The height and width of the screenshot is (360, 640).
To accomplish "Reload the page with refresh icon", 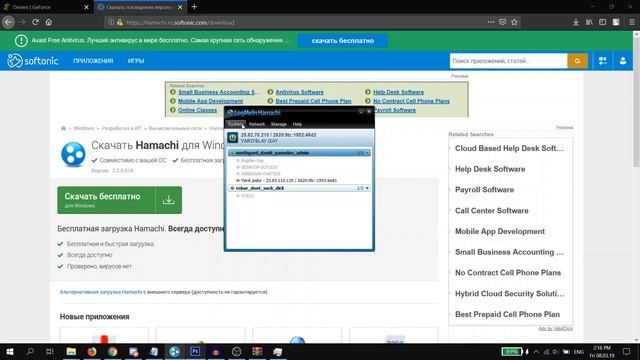I will tap(36, 22).
